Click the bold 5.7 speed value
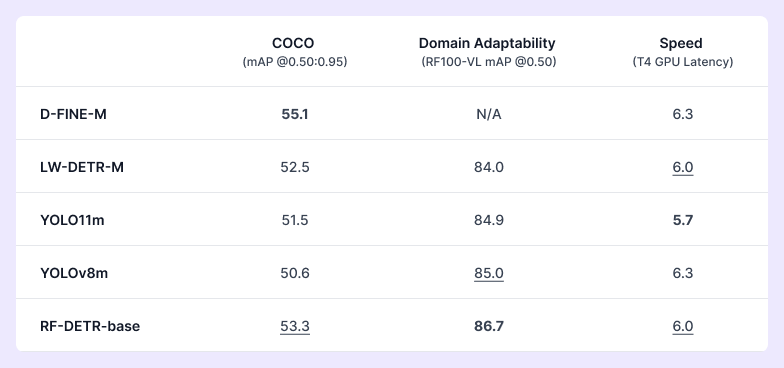Image resolution: width=784 pixels, height=368 pixels. 682,220
